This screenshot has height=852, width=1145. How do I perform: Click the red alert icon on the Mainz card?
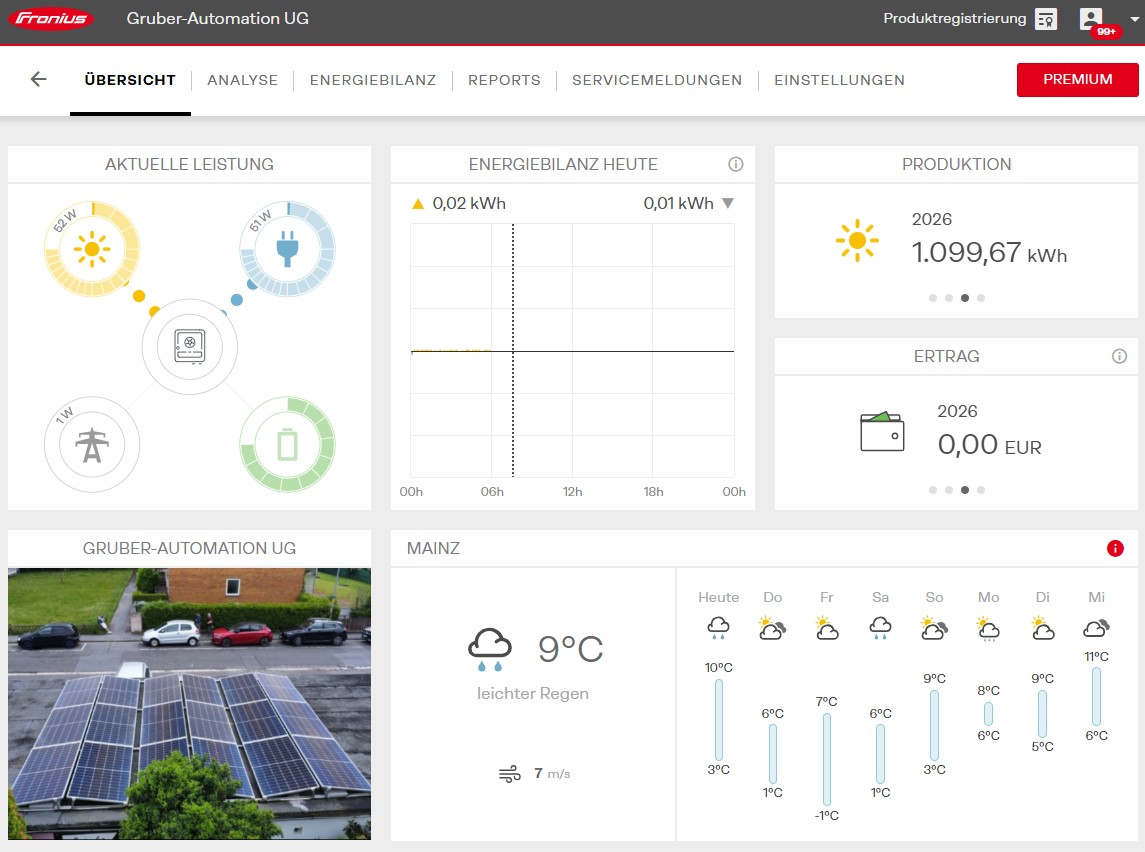pos(1116,548)
